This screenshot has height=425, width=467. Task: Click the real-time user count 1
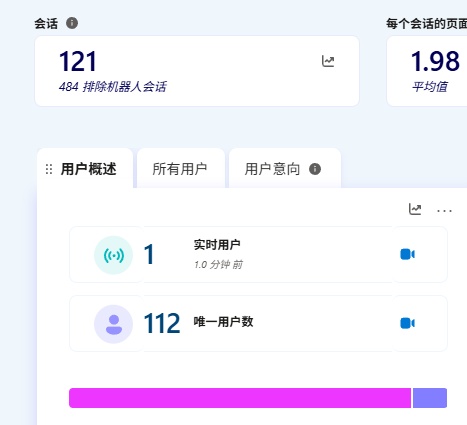pyautogui.click(x=149, y=254)
